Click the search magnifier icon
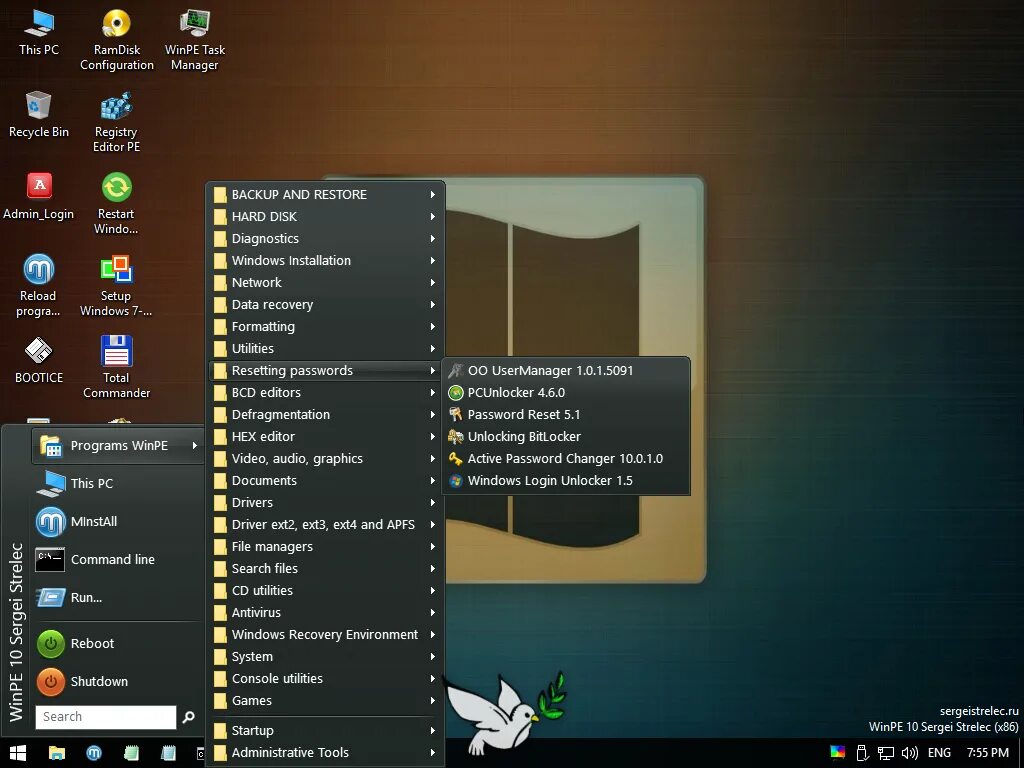Image resolution: width=1024 pixels, height=768 pixels. pos(189,717)
